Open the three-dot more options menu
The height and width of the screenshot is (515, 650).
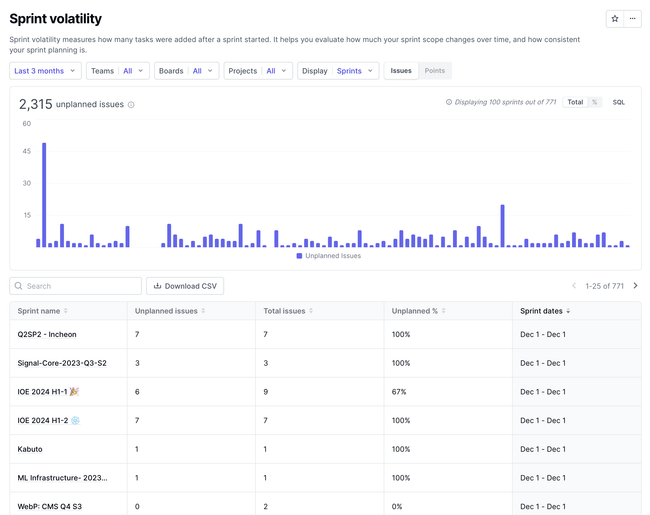point(633,19)
